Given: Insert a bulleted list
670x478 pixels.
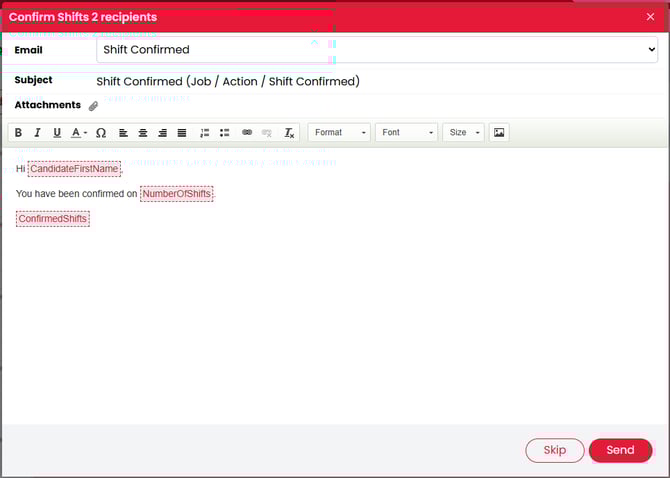Looking at the screenshot, I should click(x=224, y=133).
